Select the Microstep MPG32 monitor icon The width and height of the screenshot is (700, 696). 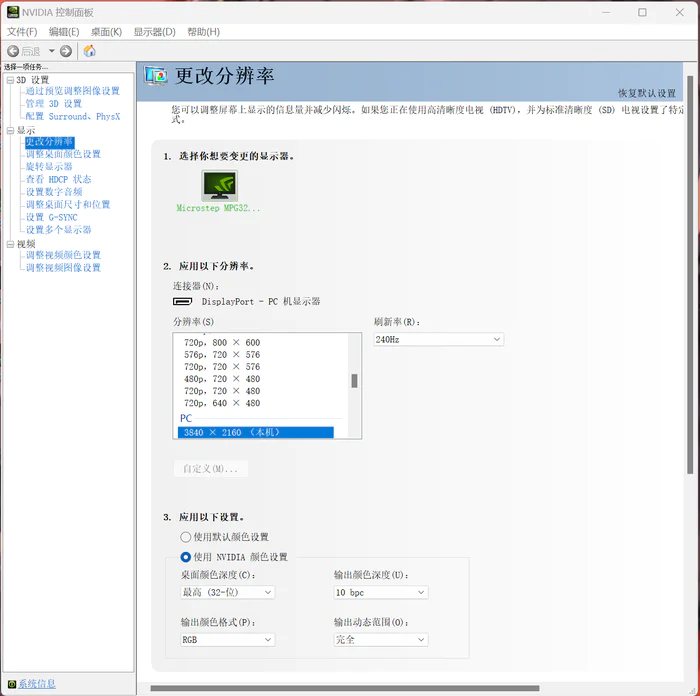click(x=219, y=185)
